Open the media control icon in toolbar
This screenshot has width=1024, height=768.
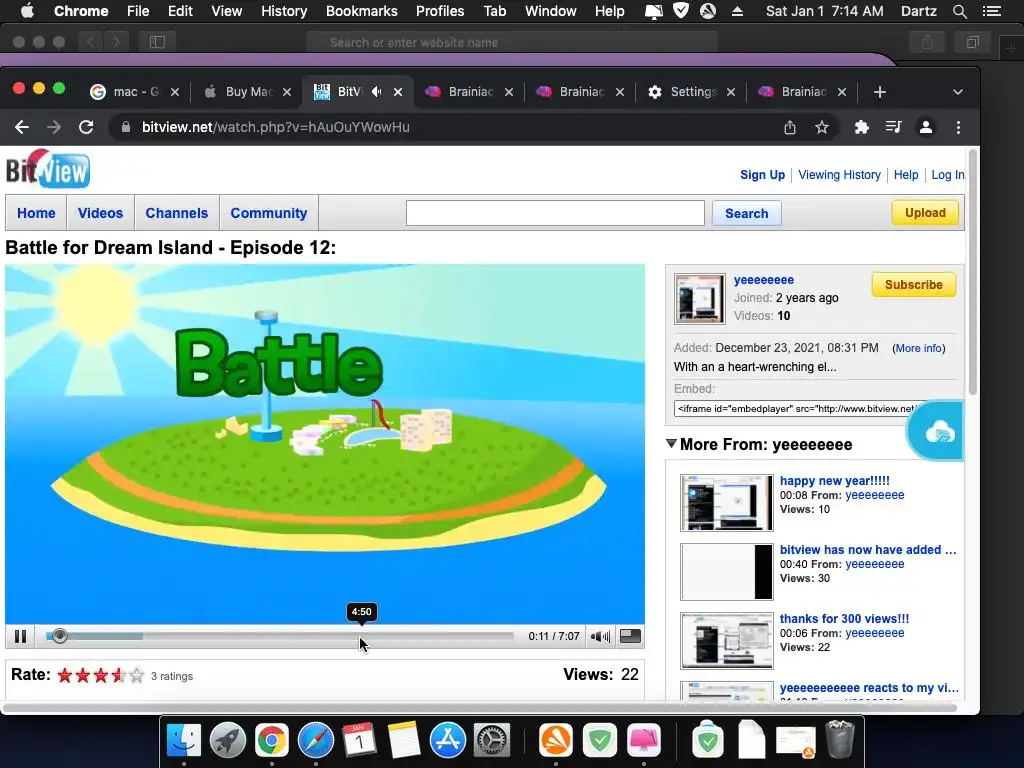[893, 127]
